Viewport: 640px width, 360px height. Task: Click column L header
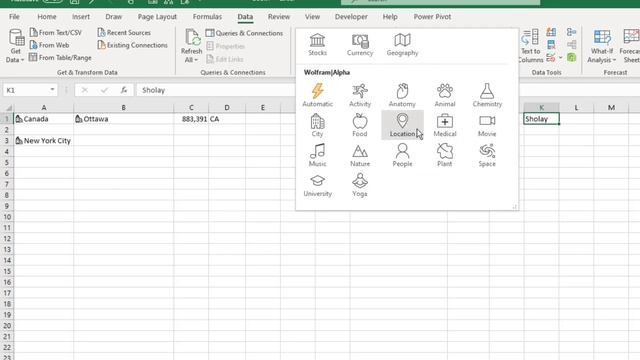[576, 107]
